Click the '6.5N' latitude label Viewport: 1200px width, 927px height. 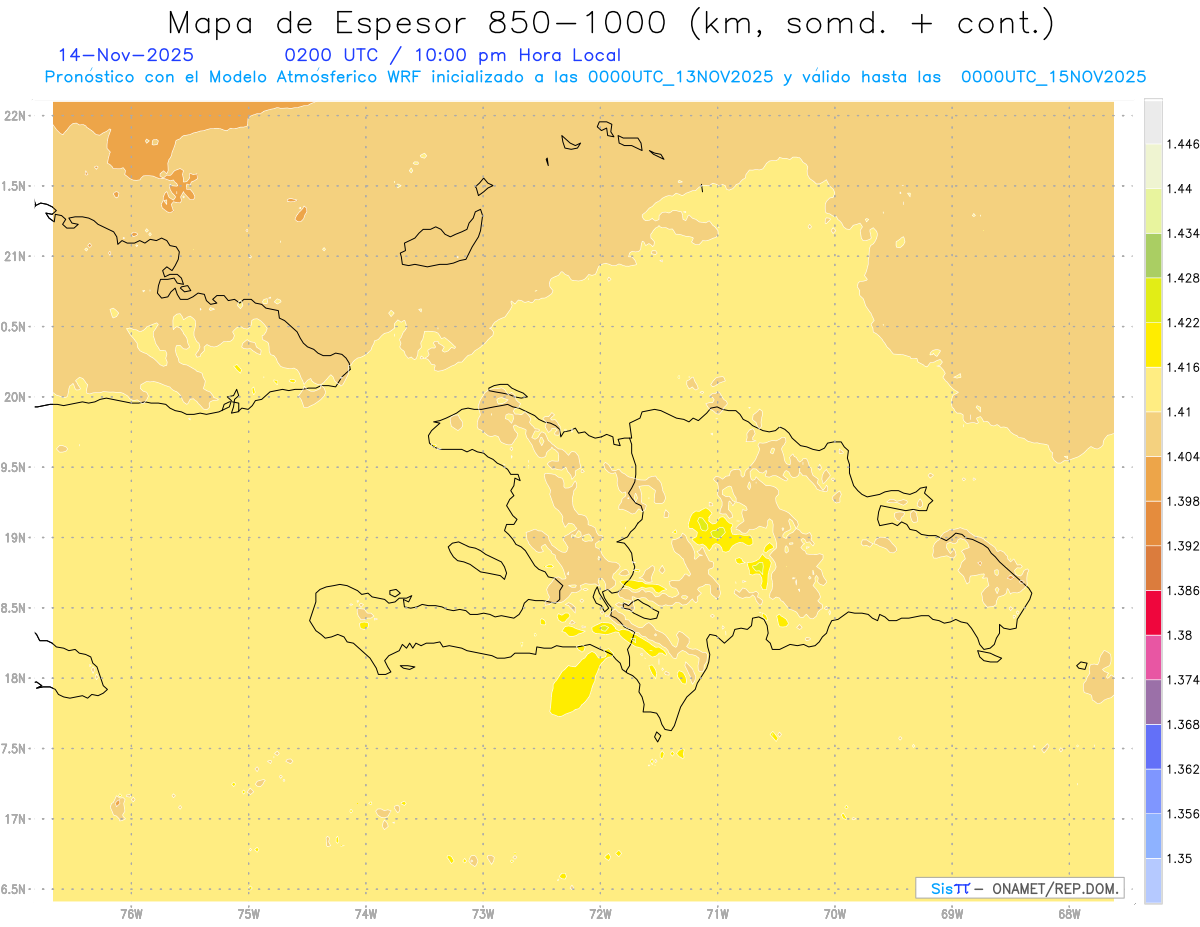click(14, 889)
